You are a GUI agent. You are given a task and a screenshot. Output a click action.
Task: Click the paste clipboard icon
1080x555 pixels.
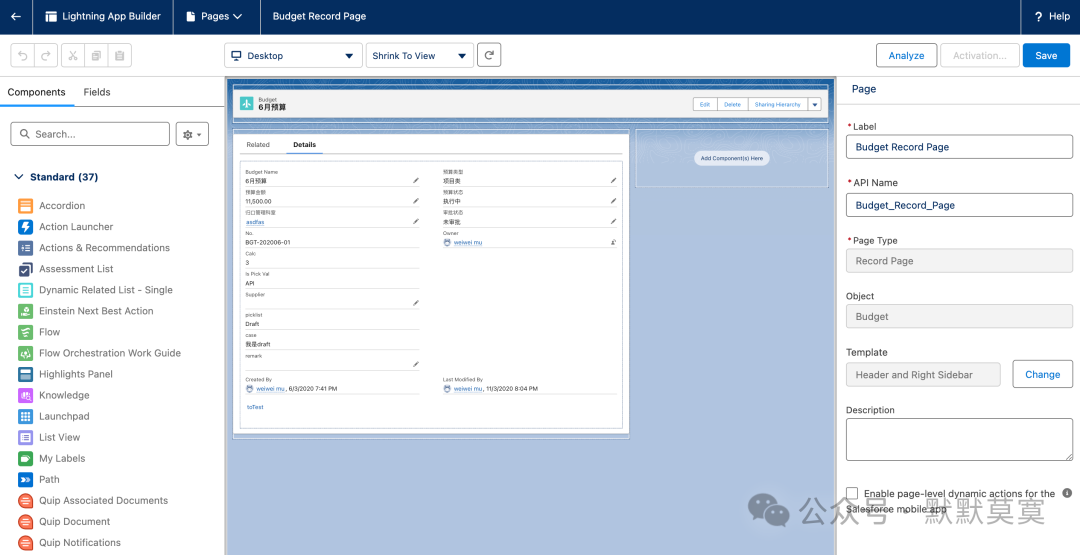point(119,56)
